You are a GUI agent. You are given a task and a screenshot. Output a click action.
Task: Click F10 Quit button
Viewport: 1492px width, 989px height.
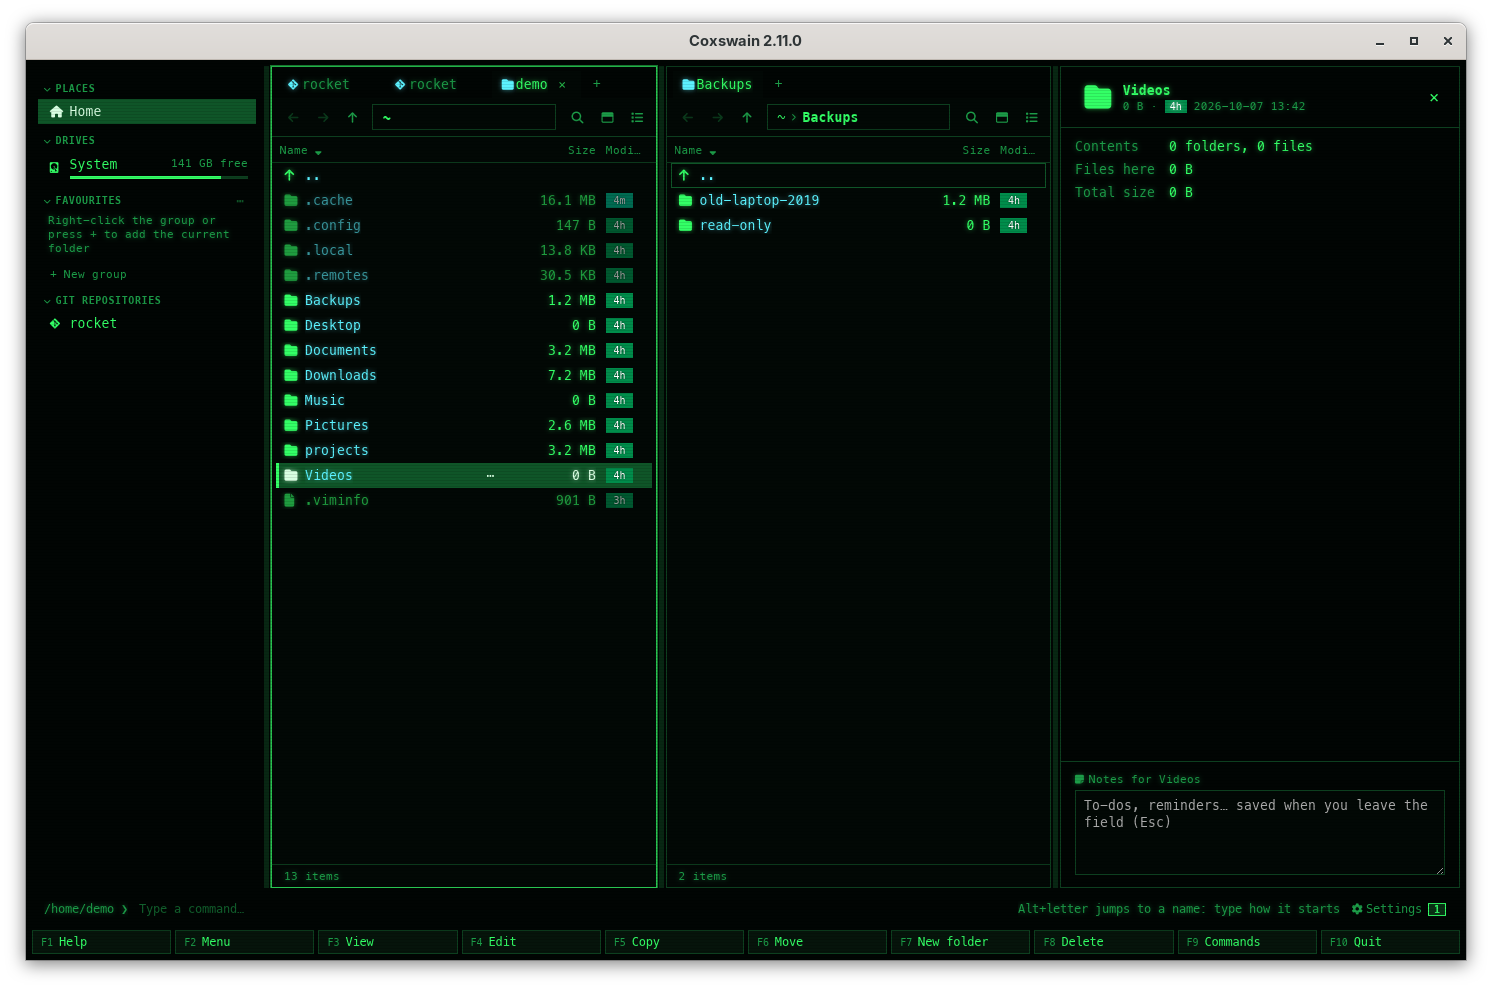pyautogui.click(x=1390, y=942)
